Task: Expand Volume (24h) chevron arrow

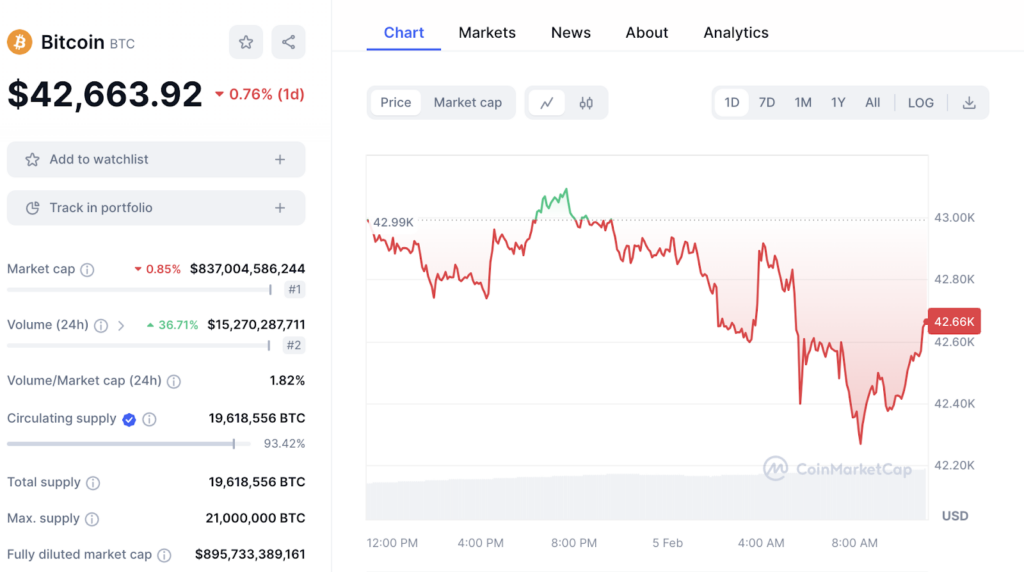Action: coord(121,325)
